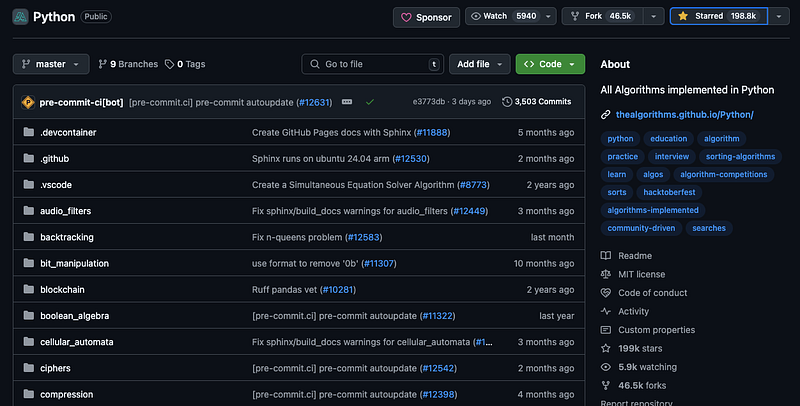
Task: Click the folder icon for .devcontainer
Action: click(x=29, y=132)
